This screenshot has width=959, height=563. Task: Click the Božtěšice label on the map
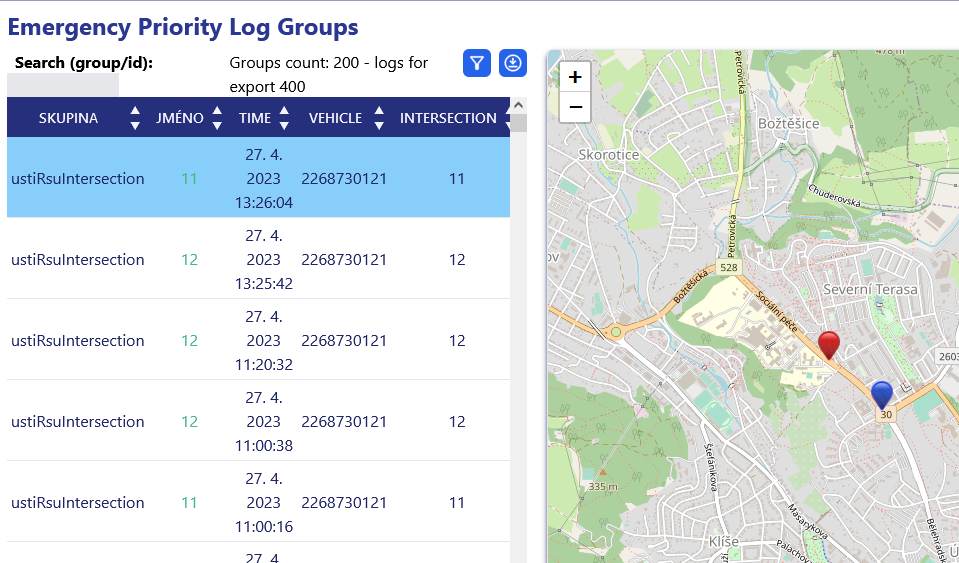pyautogui.click(x=788, y=123)
